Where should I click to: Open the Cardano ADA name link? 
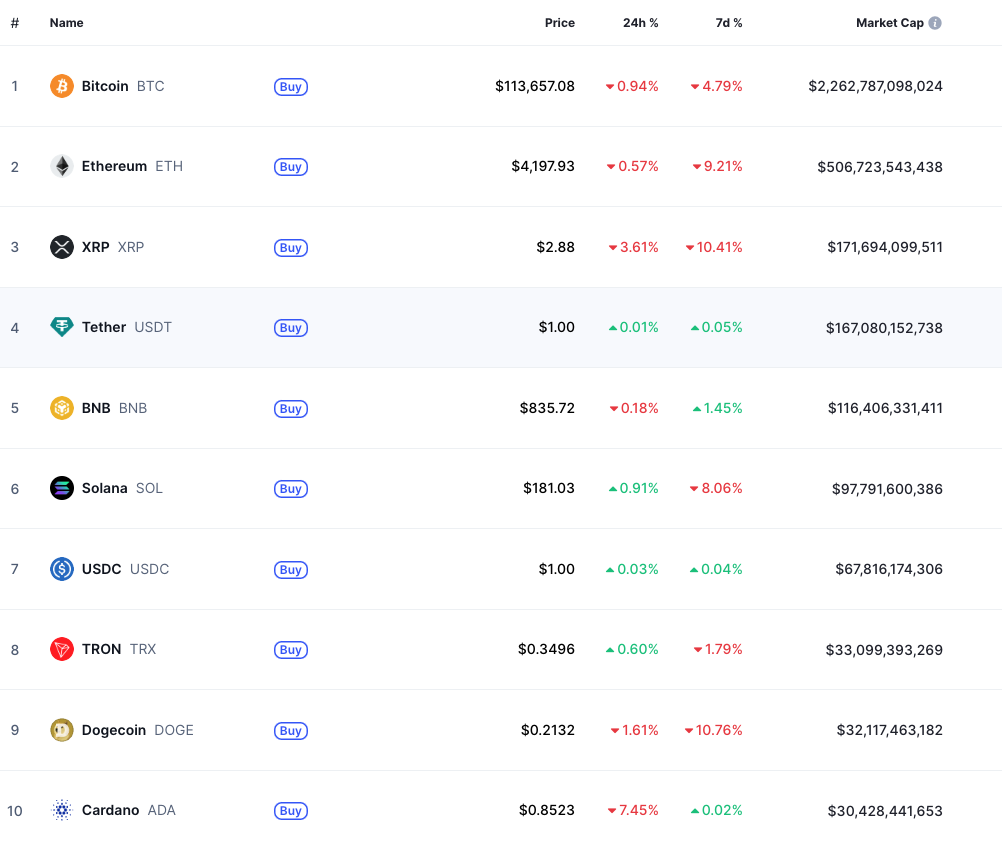click(x=128, y=811)
